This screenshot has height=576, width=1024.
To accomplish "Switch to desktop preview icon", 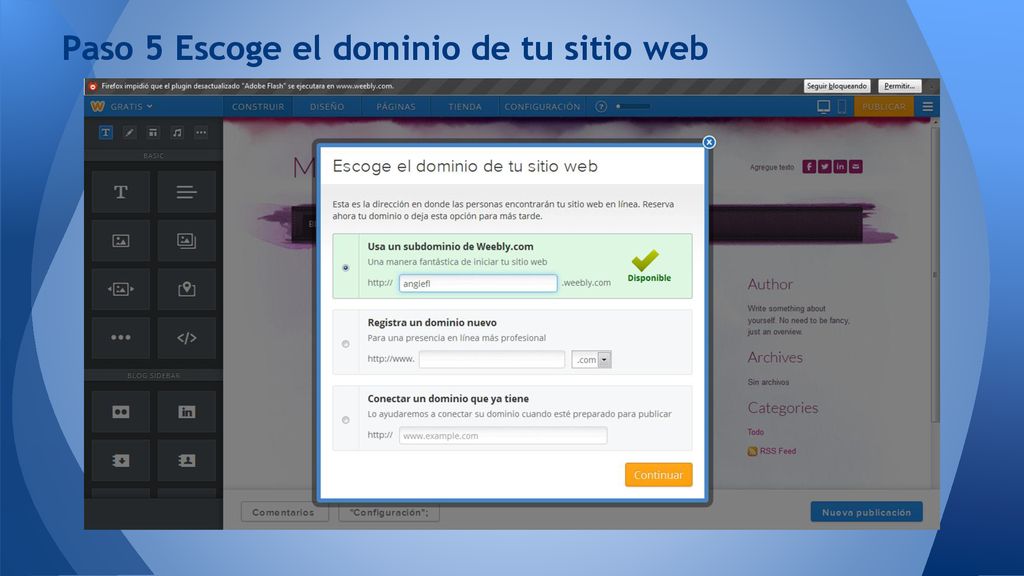I will (x=824, y=106).
